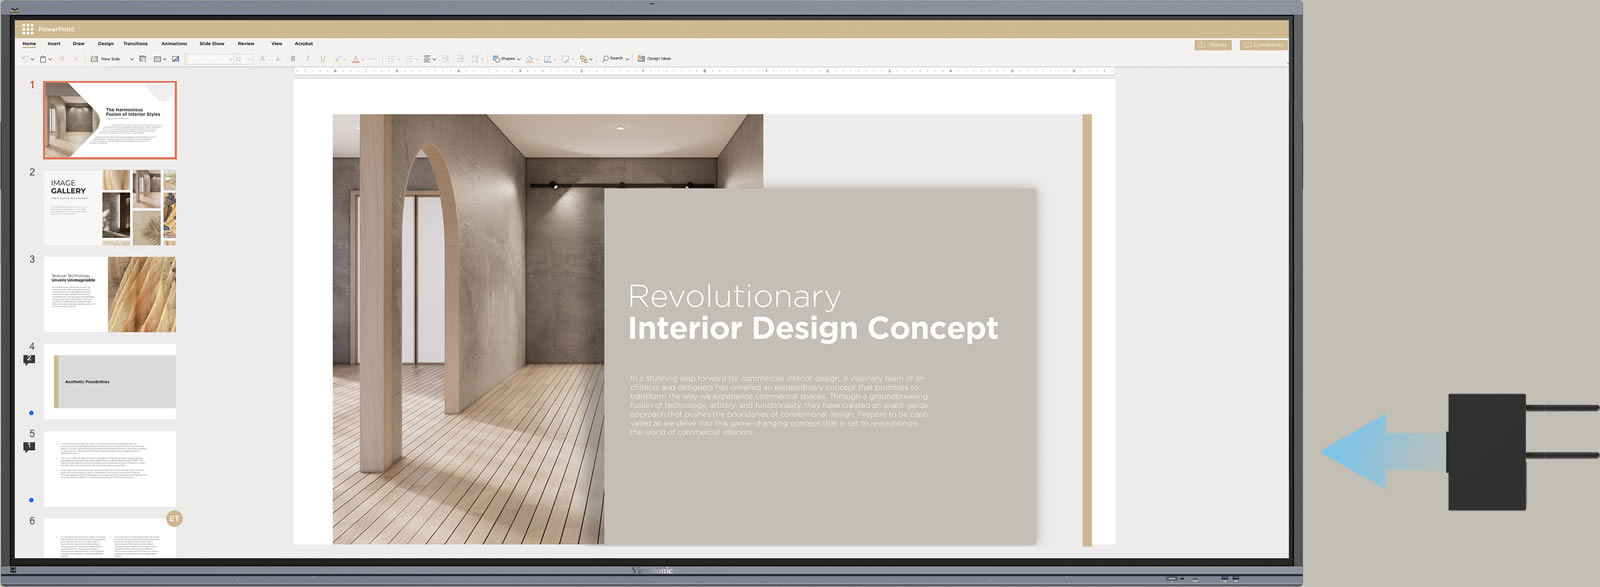
Task: Click the Search magnifier icon
Action: [x=606, y=59]
